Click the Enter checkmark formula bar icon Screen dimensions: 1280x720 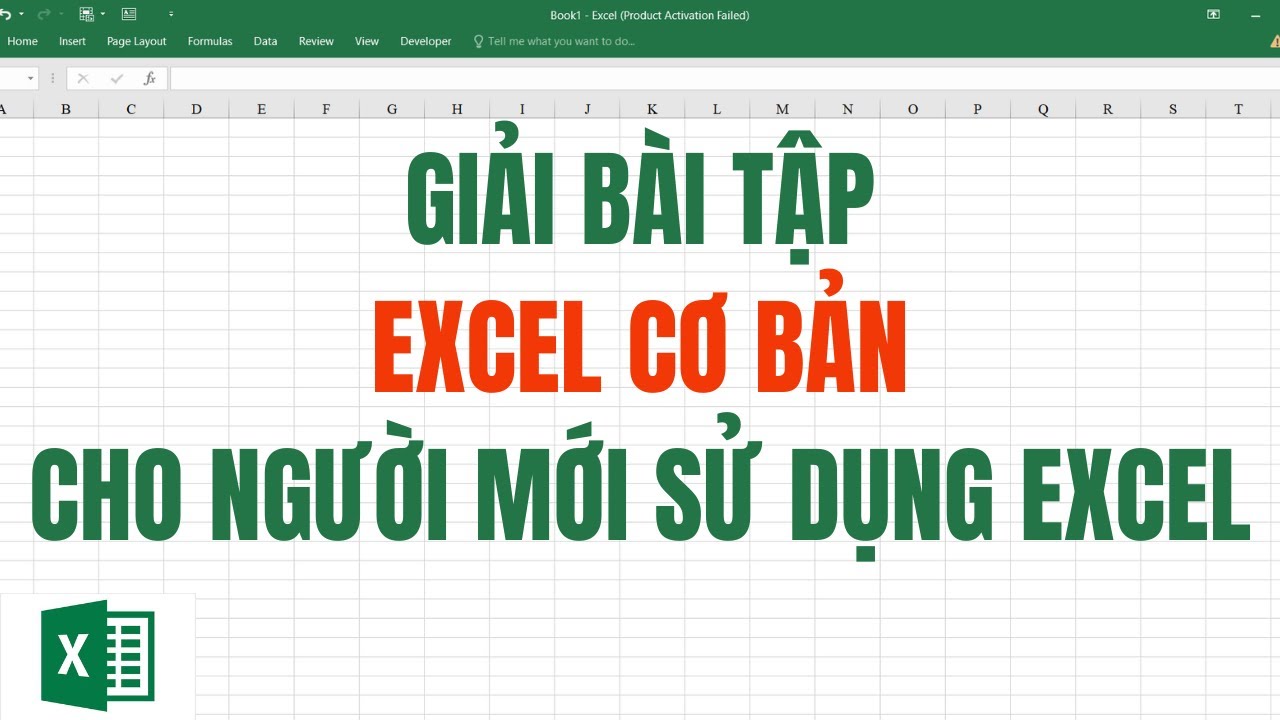coord(117,78)
